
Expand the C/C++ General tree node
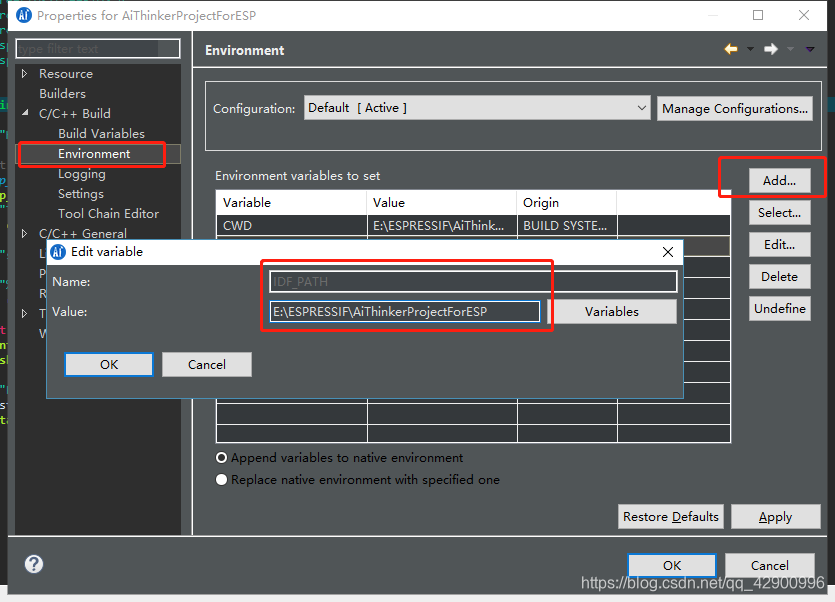24,233
